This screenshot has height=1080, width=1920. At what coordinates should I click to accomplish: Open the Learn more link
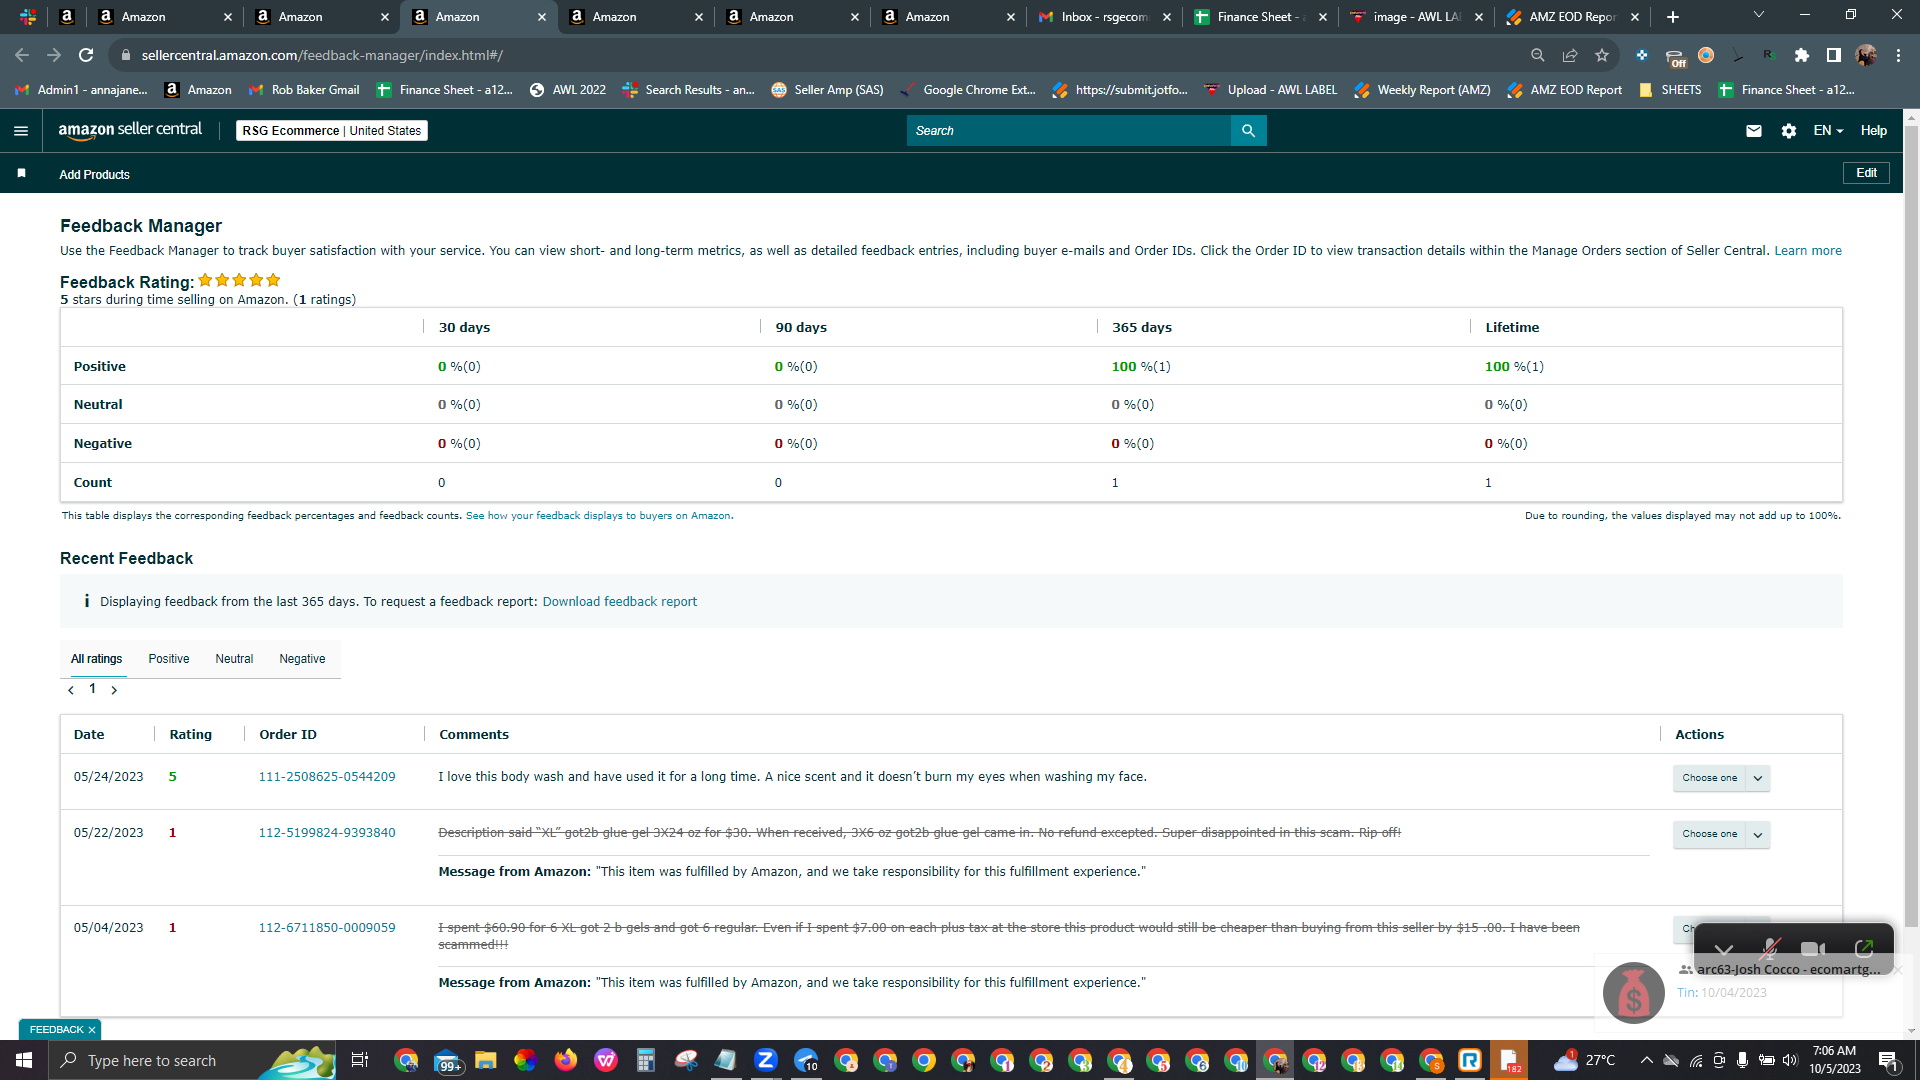click(1808, 251)
